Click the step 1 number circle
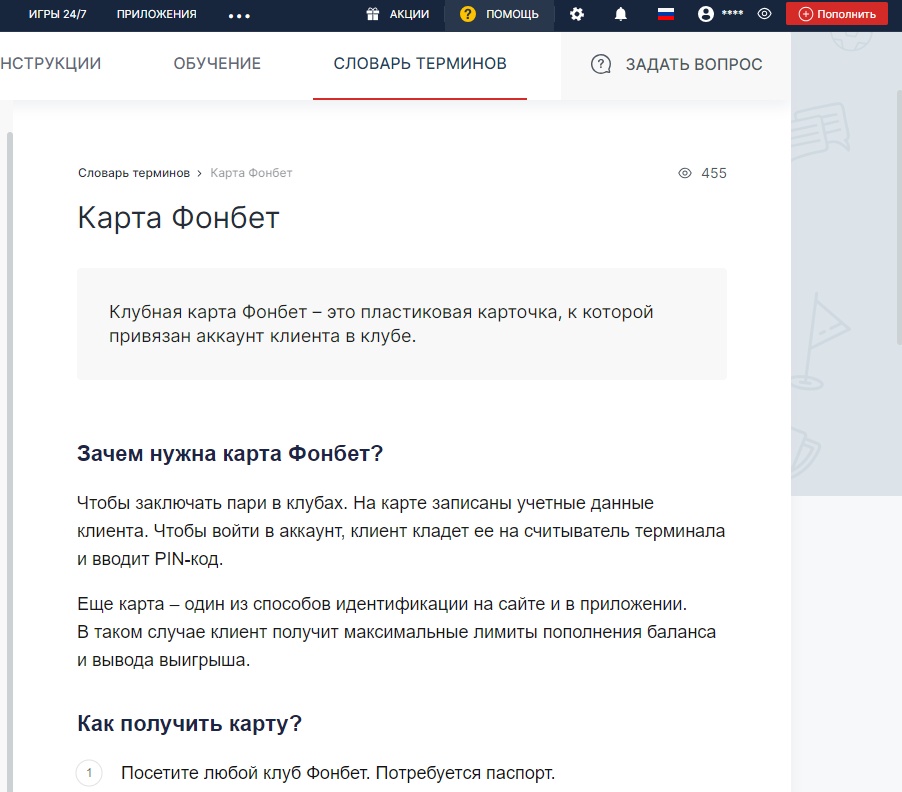 [x=89, y=773]
